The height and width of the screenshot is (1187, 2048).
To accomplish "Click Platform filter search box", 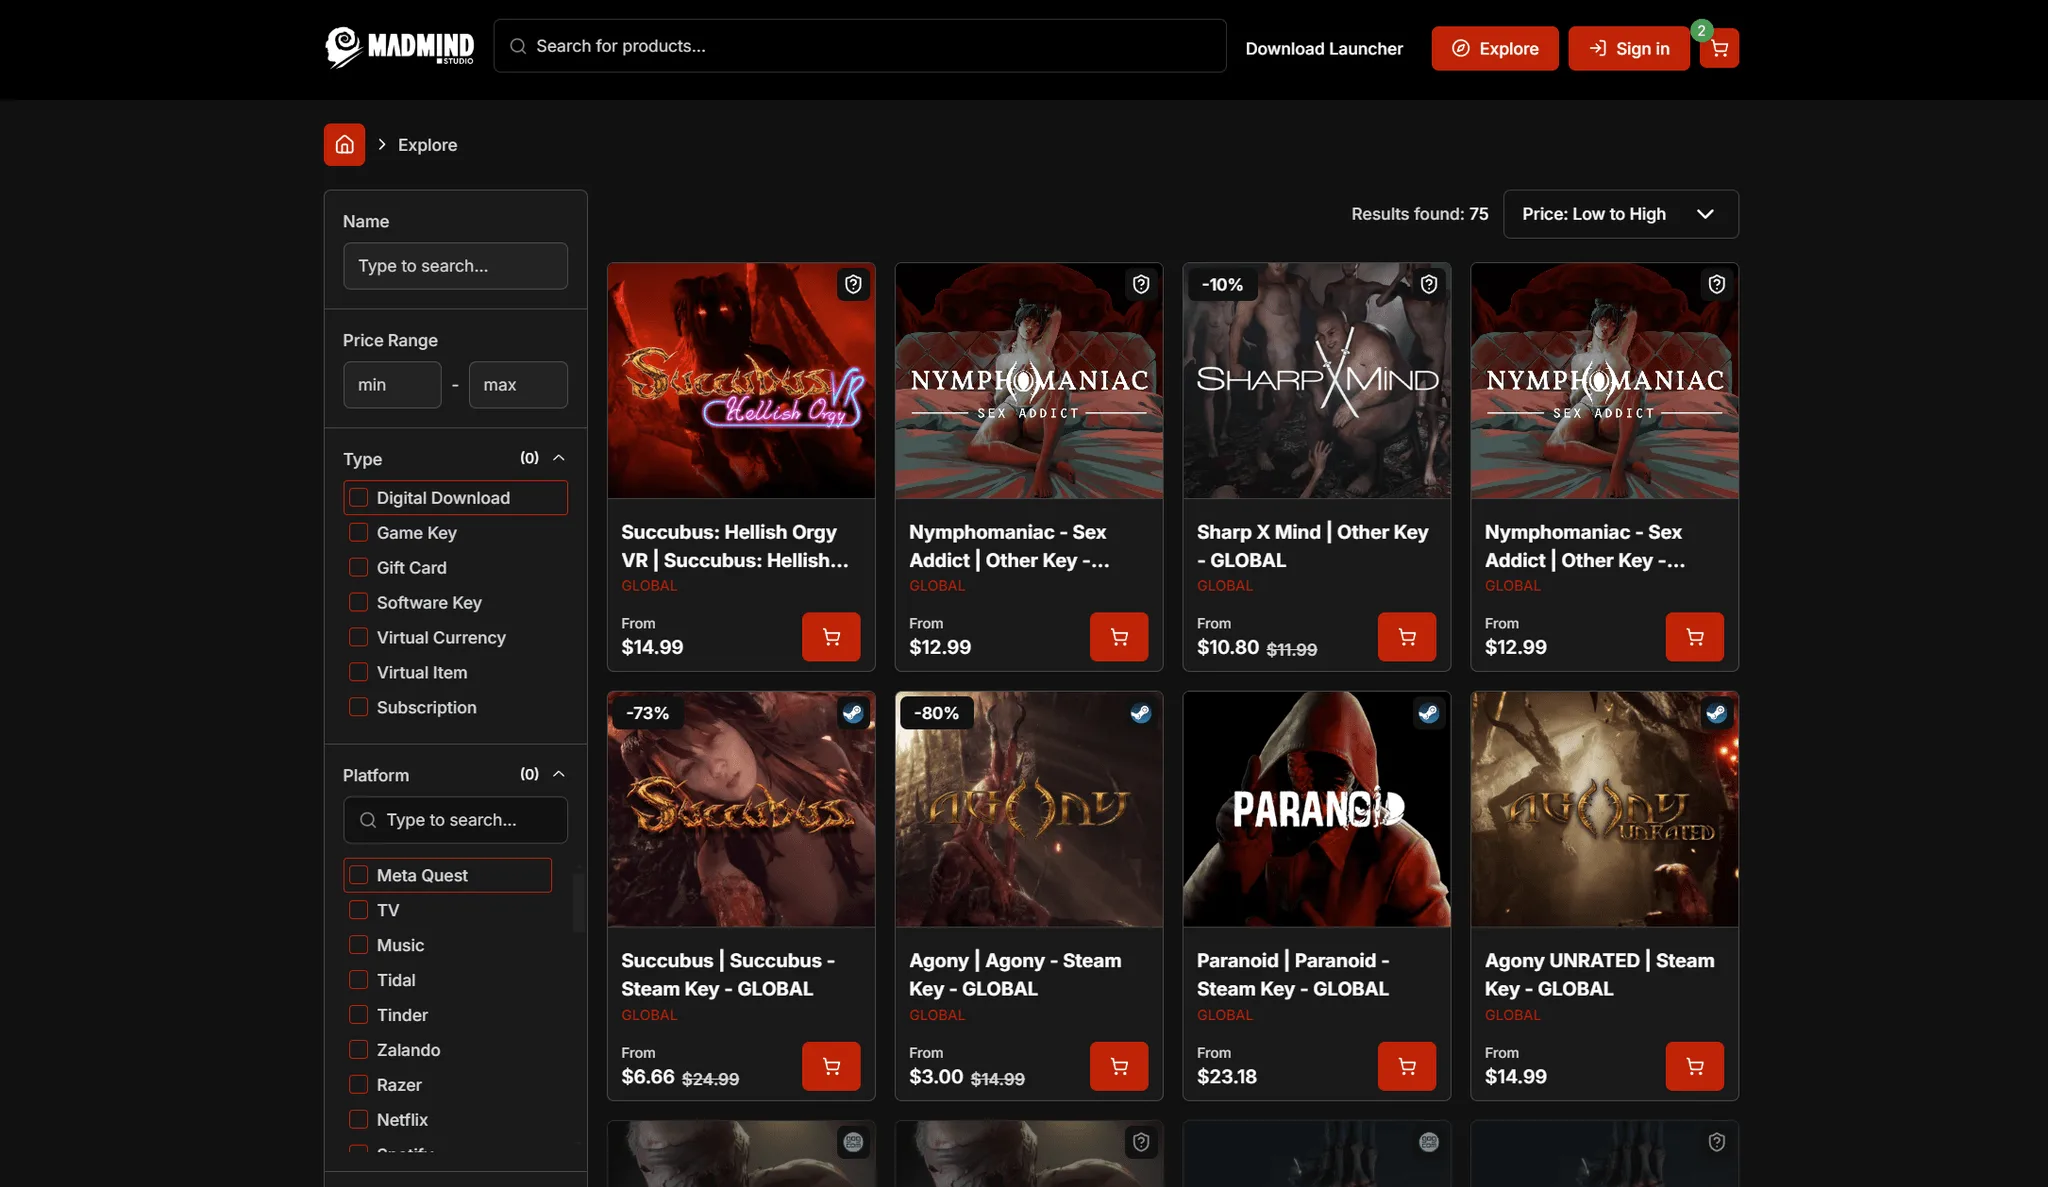I will coord(455,820).
